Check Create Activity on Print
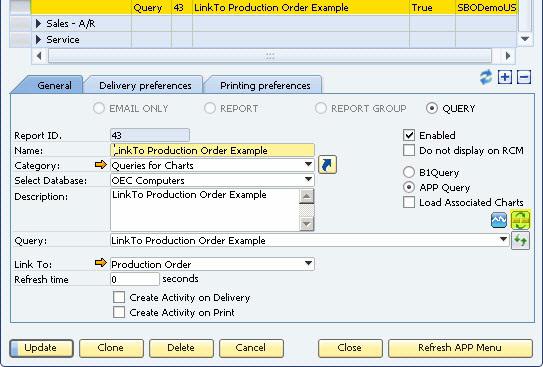This screenshot has width=543, height=367. (x=119, y=312)
